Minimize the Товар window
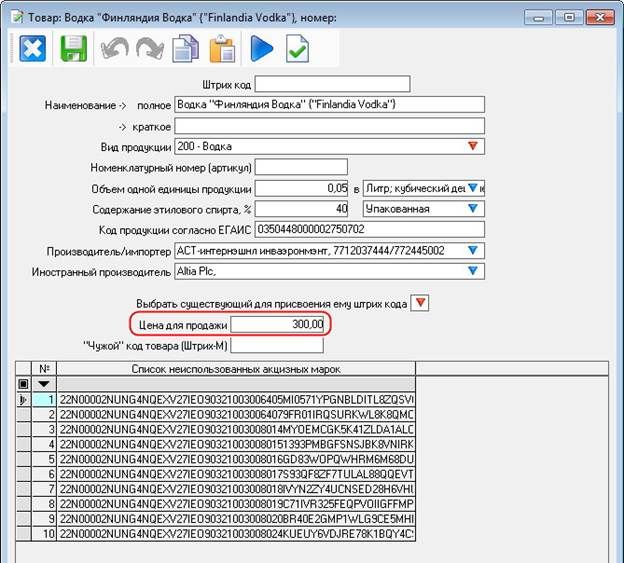The image size is (624, 563). pyautogui.click(x=538, y=18)
